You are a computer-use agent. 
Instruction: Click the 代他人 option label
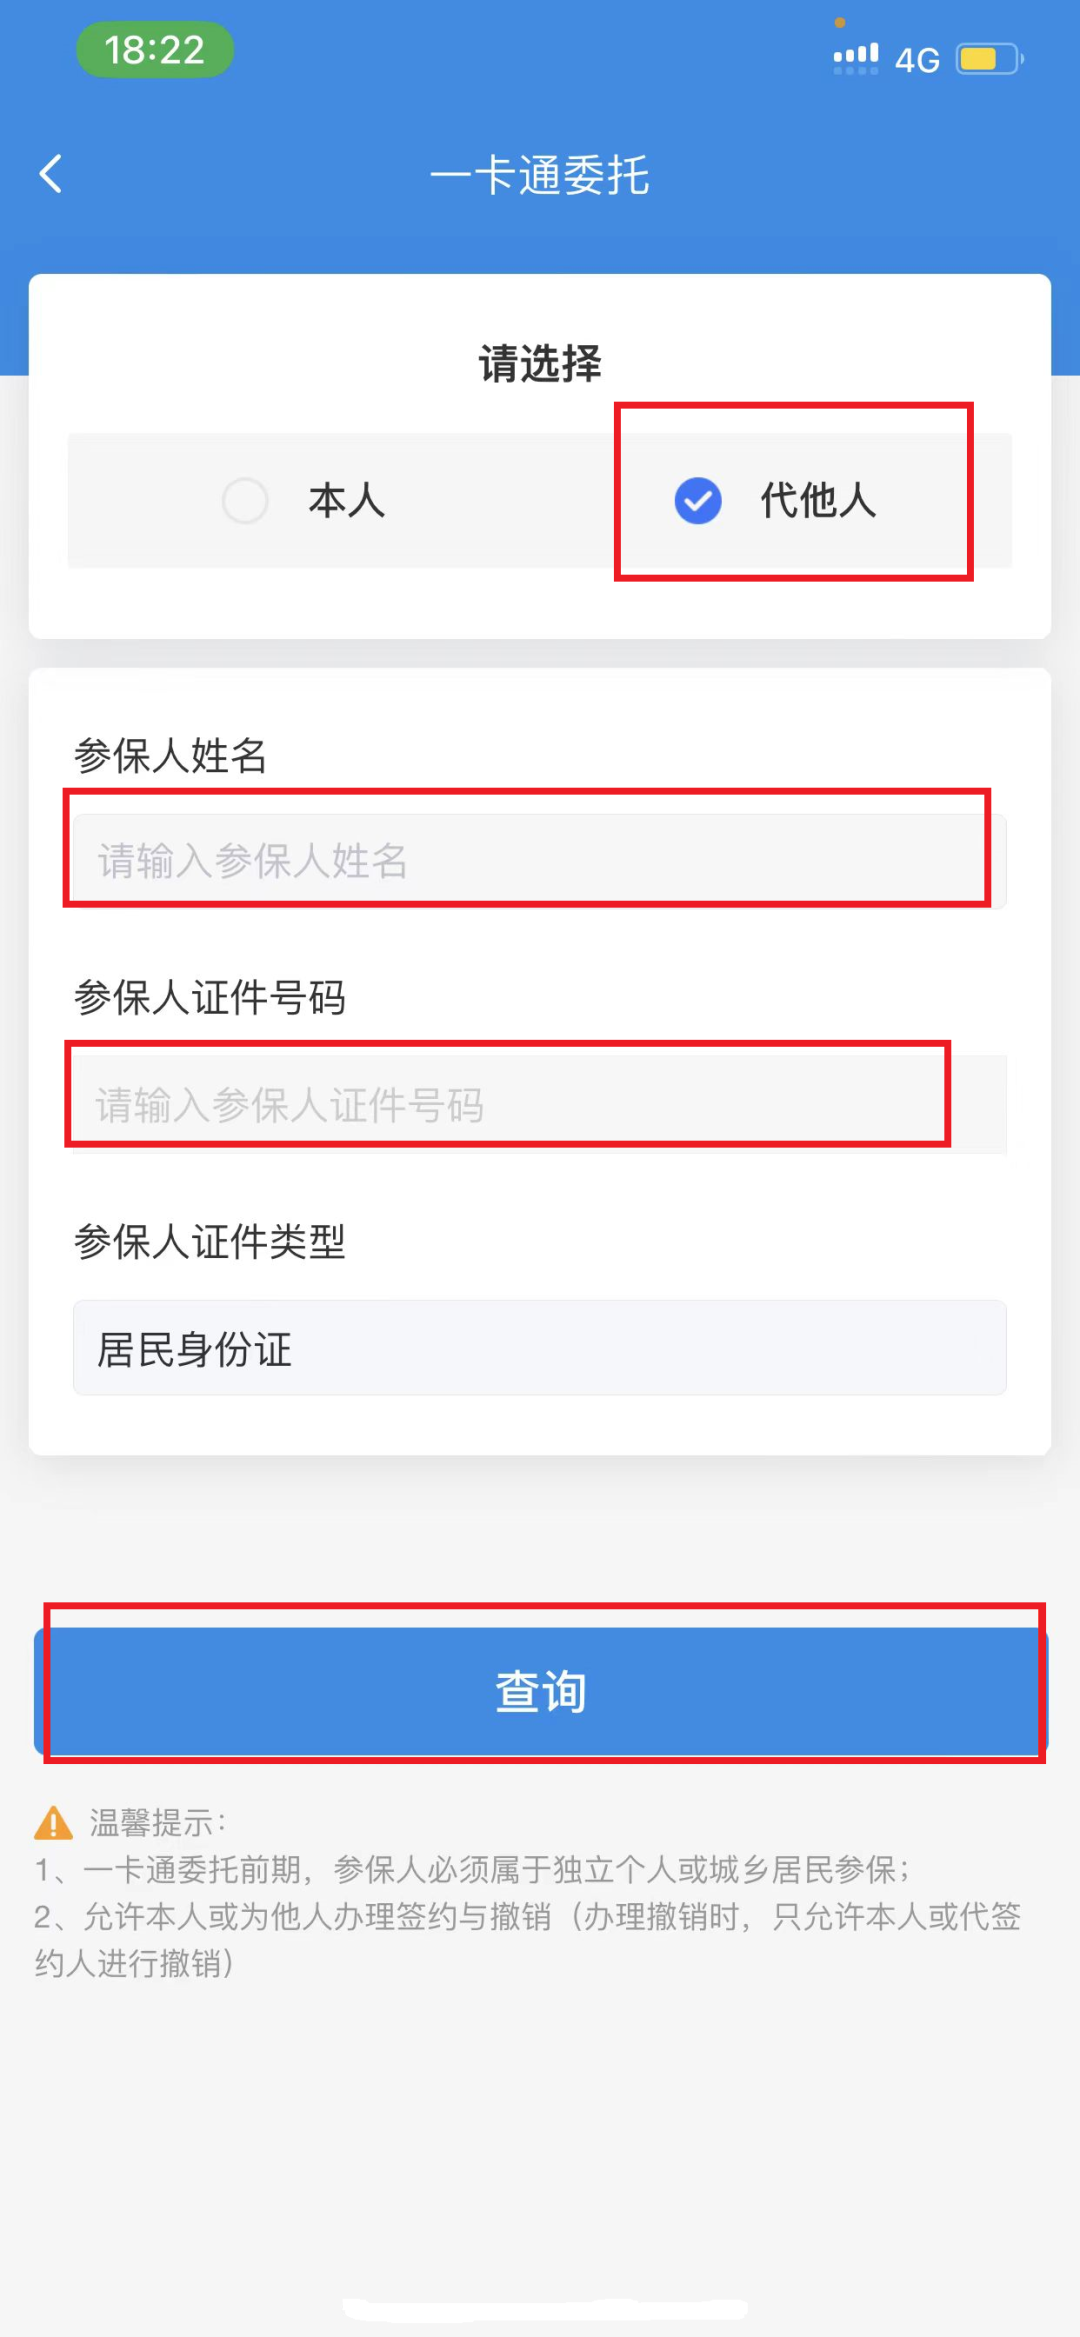(818, 500)
